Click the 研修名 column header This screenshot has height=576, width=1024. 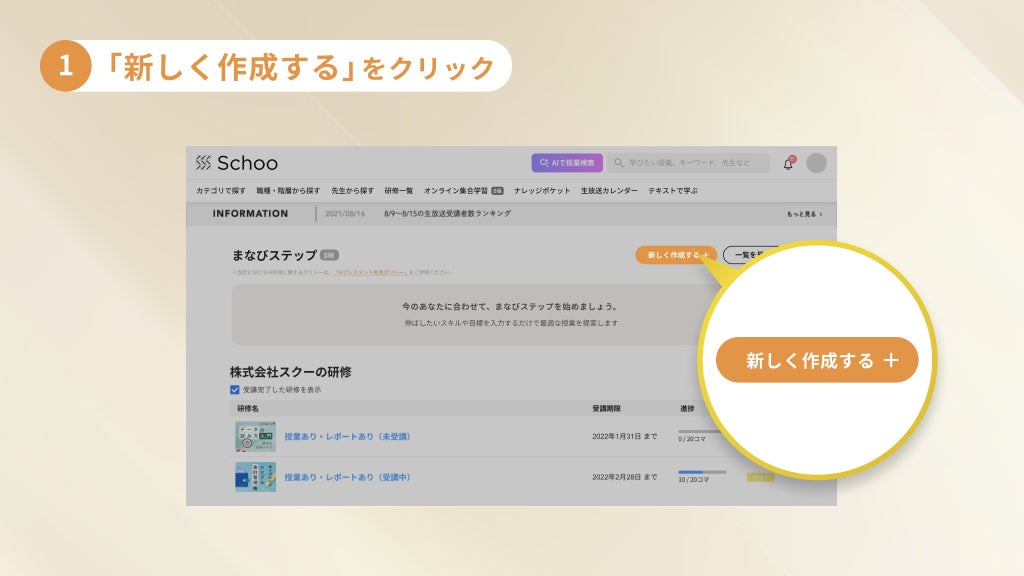(x=248, y=408)
